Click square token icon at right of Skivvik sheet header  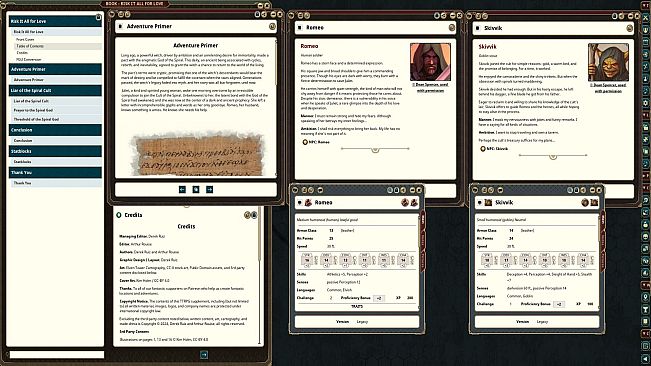click(594, 203)
